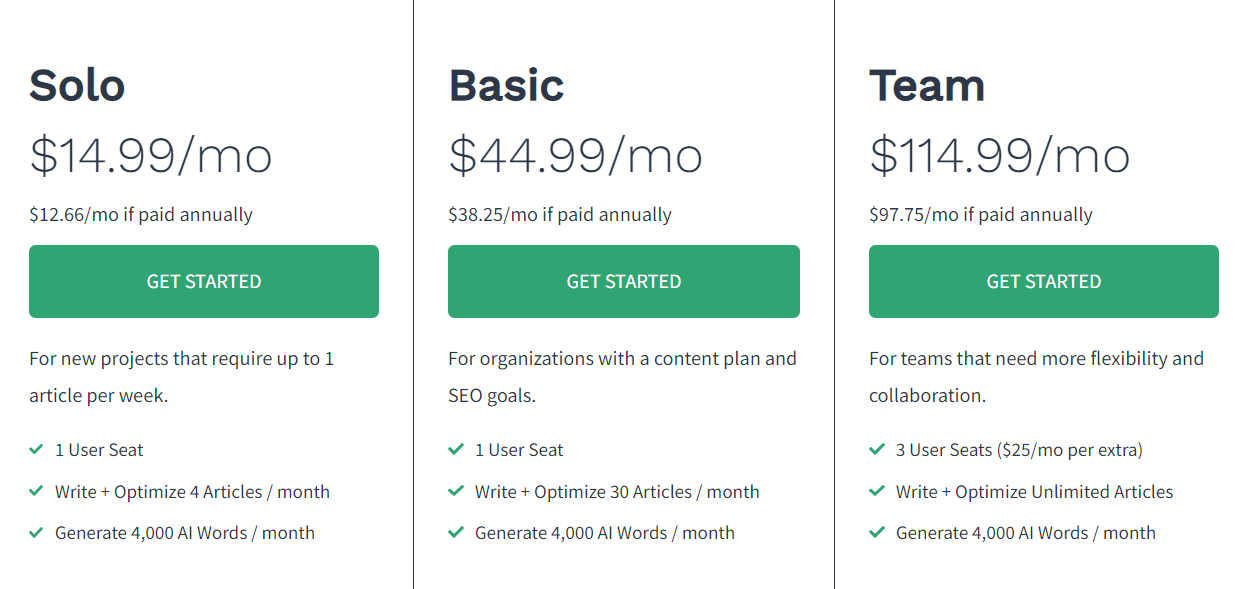Click the $12.66/mo if paid annually text

point(141,215)
